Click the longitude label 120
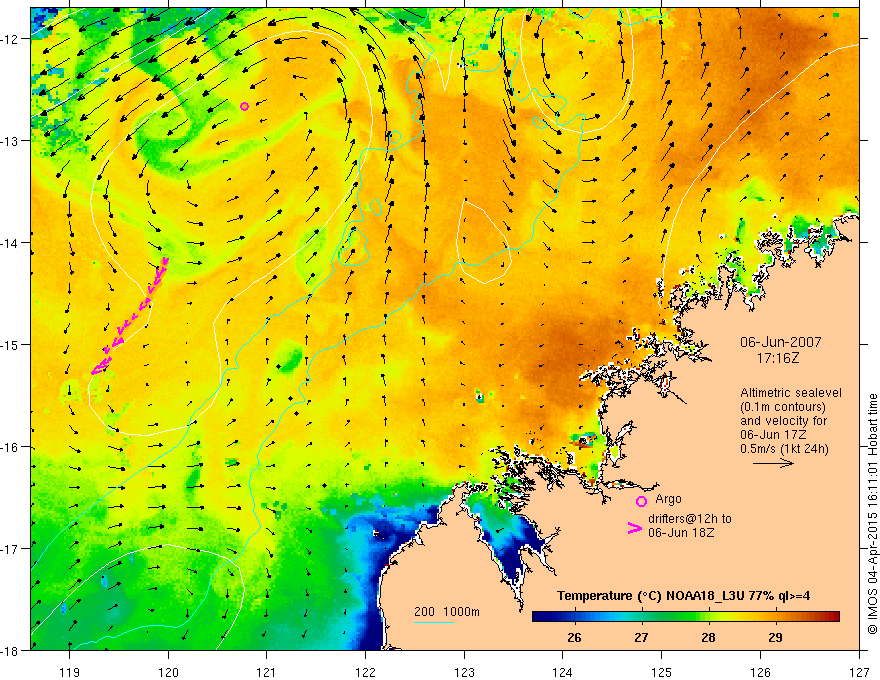The width and height of the screenshot is (880, 680). 168,672
